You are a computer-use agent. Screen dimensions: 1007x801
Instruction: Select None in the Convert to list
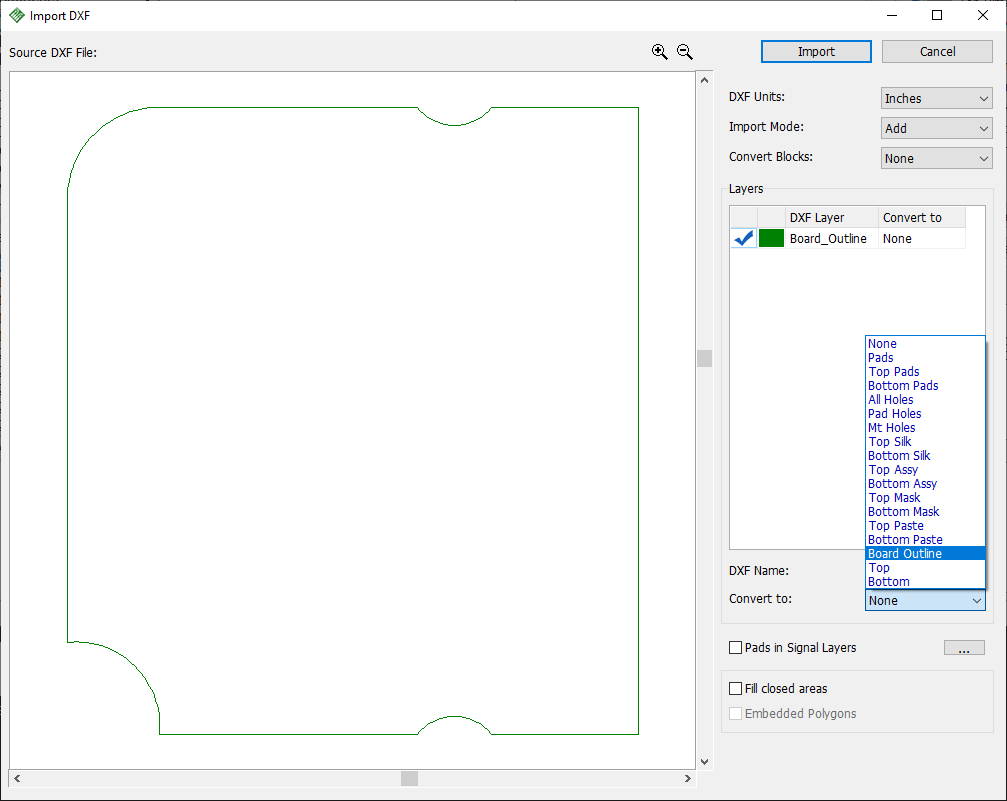tap(925, 344)
